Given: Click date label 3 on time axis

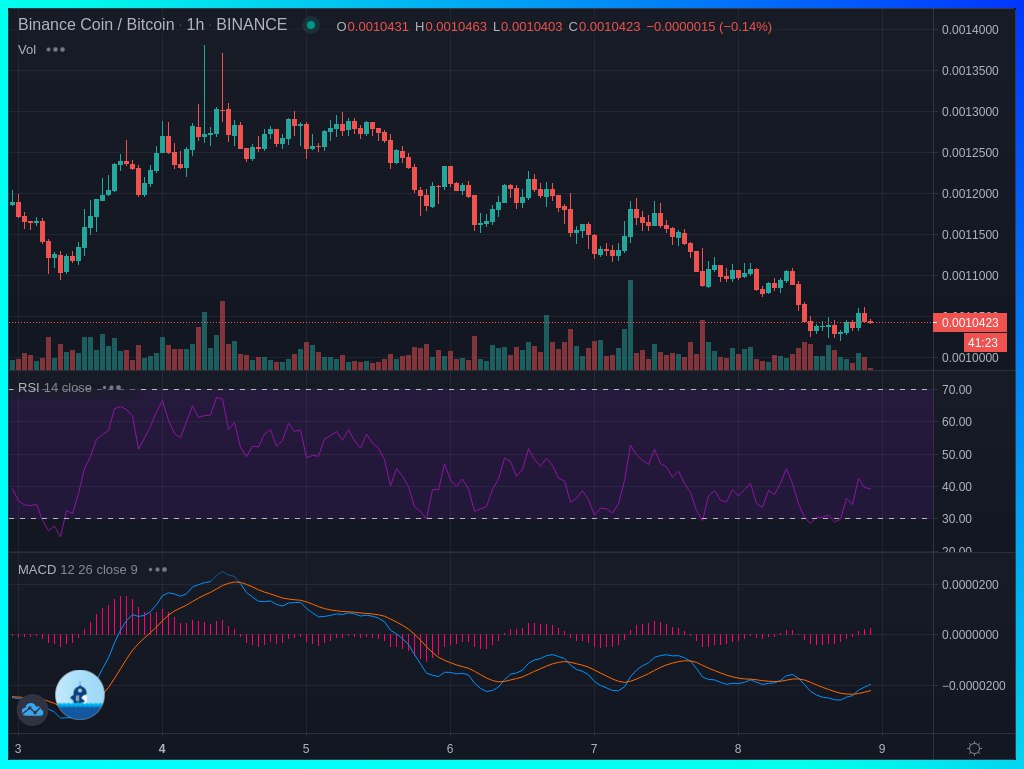Looking at the screenshot, I should [18, 749].
